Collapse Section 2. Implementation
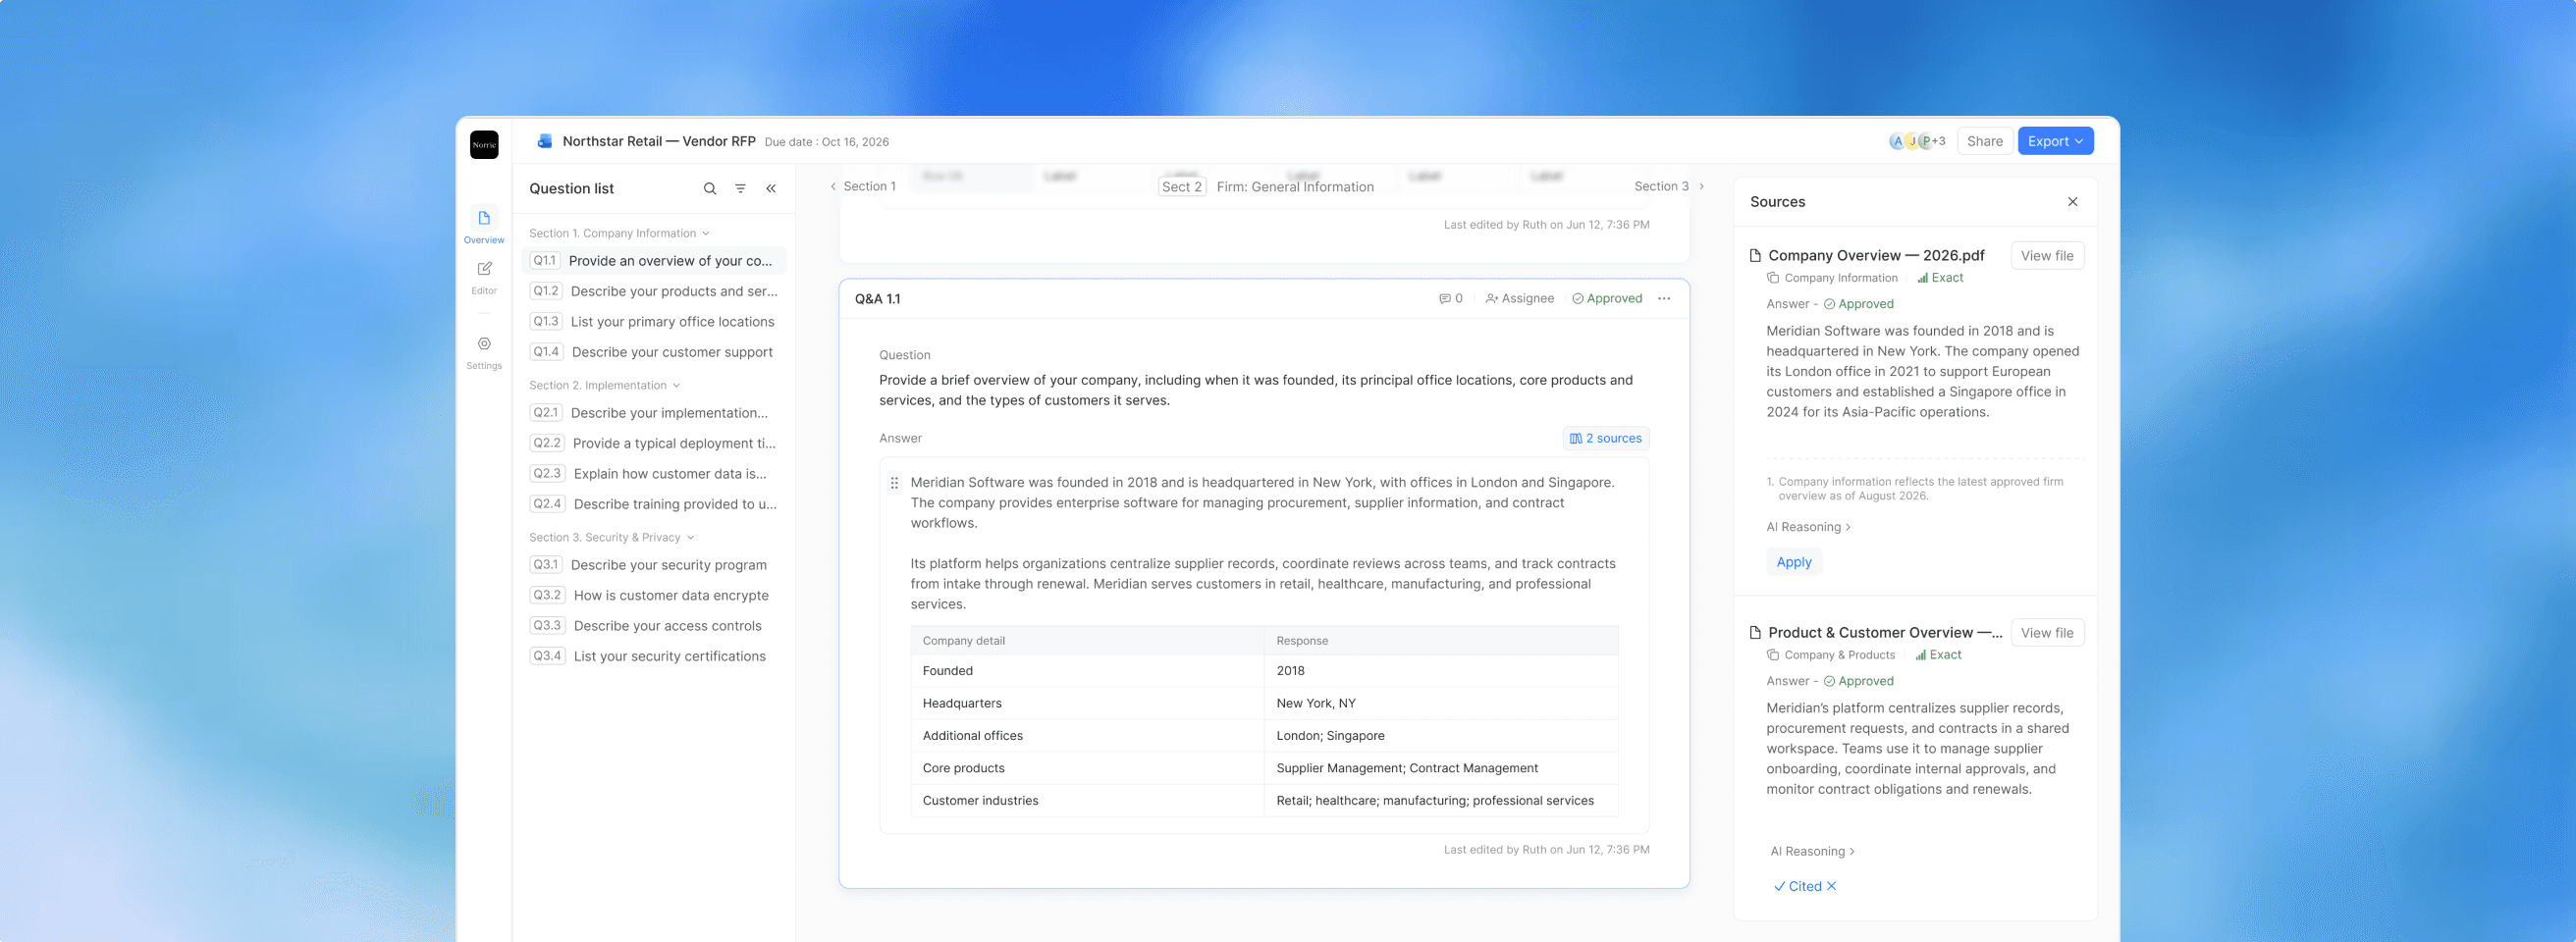 click(x=605, y=385)
